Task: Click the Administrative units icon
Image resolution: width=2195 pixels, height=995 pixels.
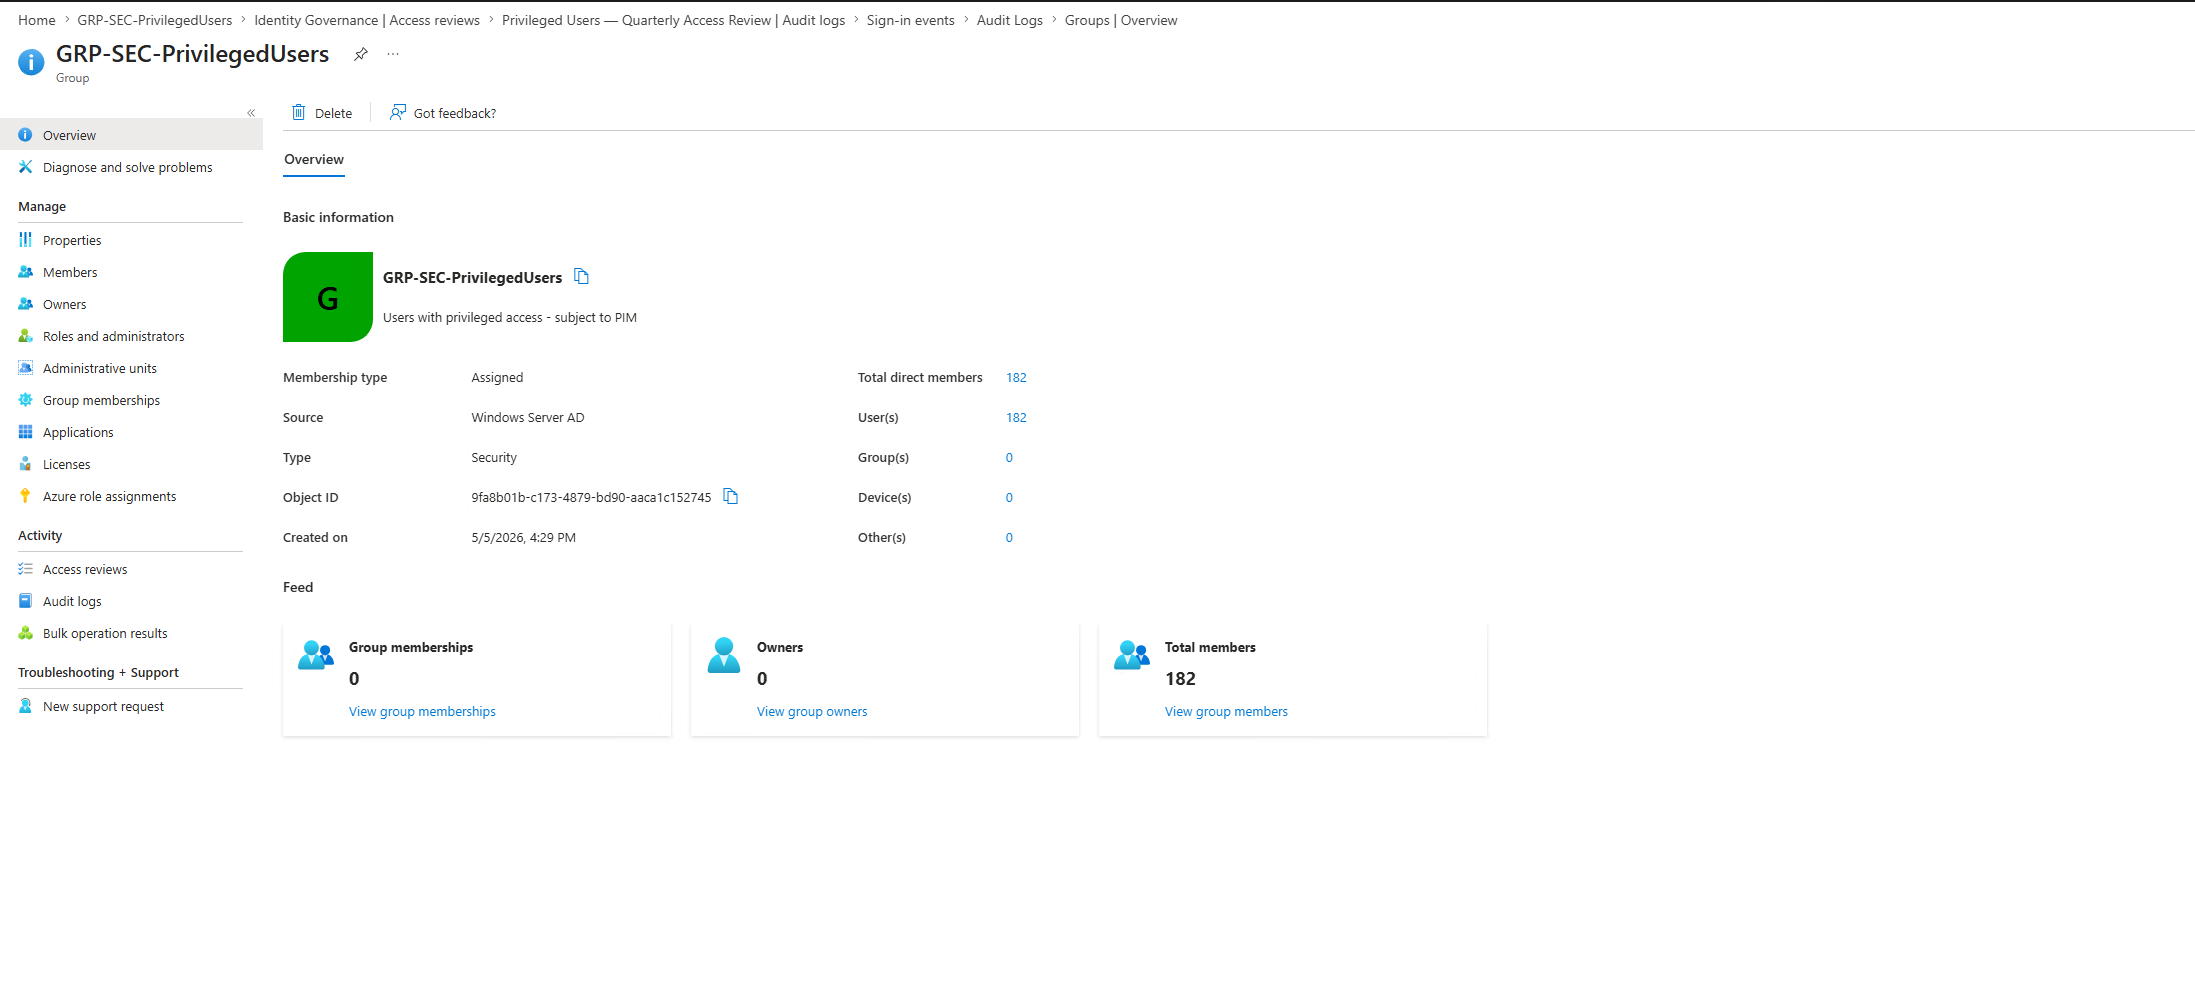Action: pos(25,368)
